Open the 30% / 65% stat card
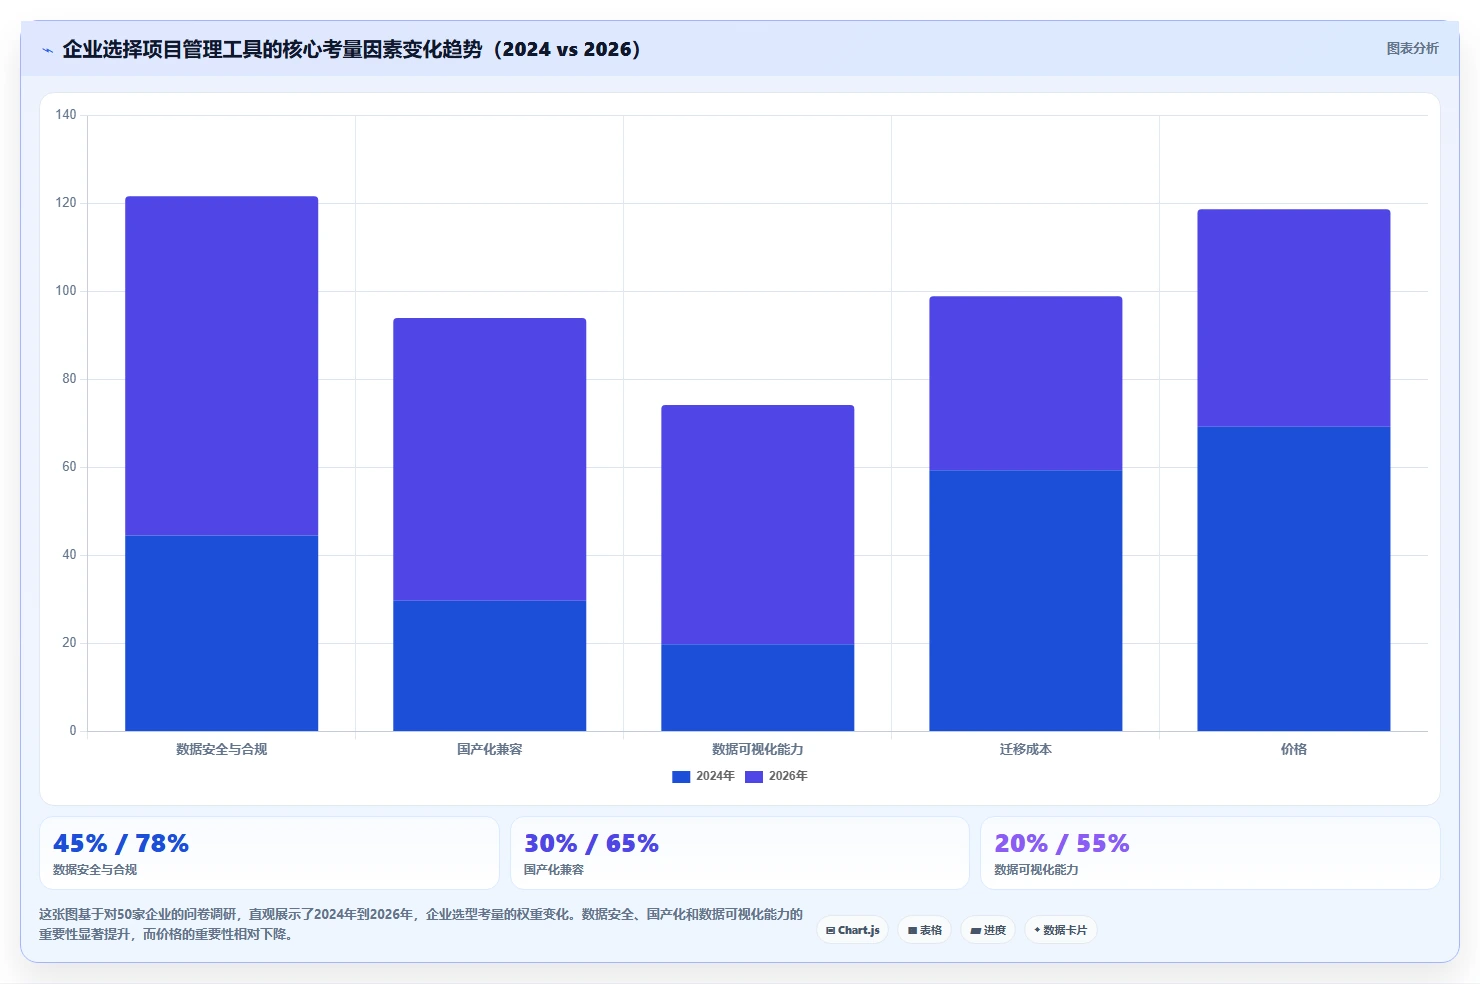Viewport: 1480px width, 984px height. [x=740, y=853]
